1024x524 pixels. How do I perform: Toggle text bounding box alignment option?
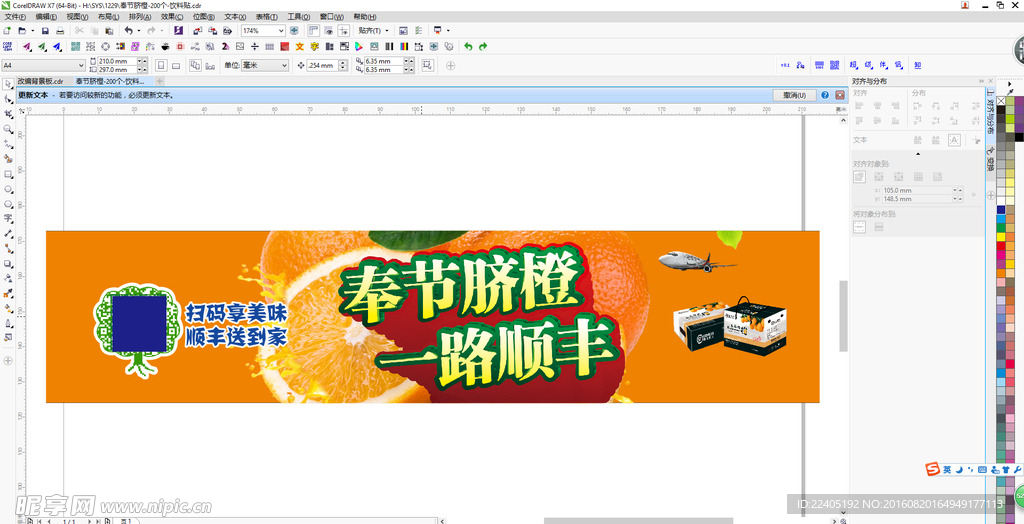954,140
